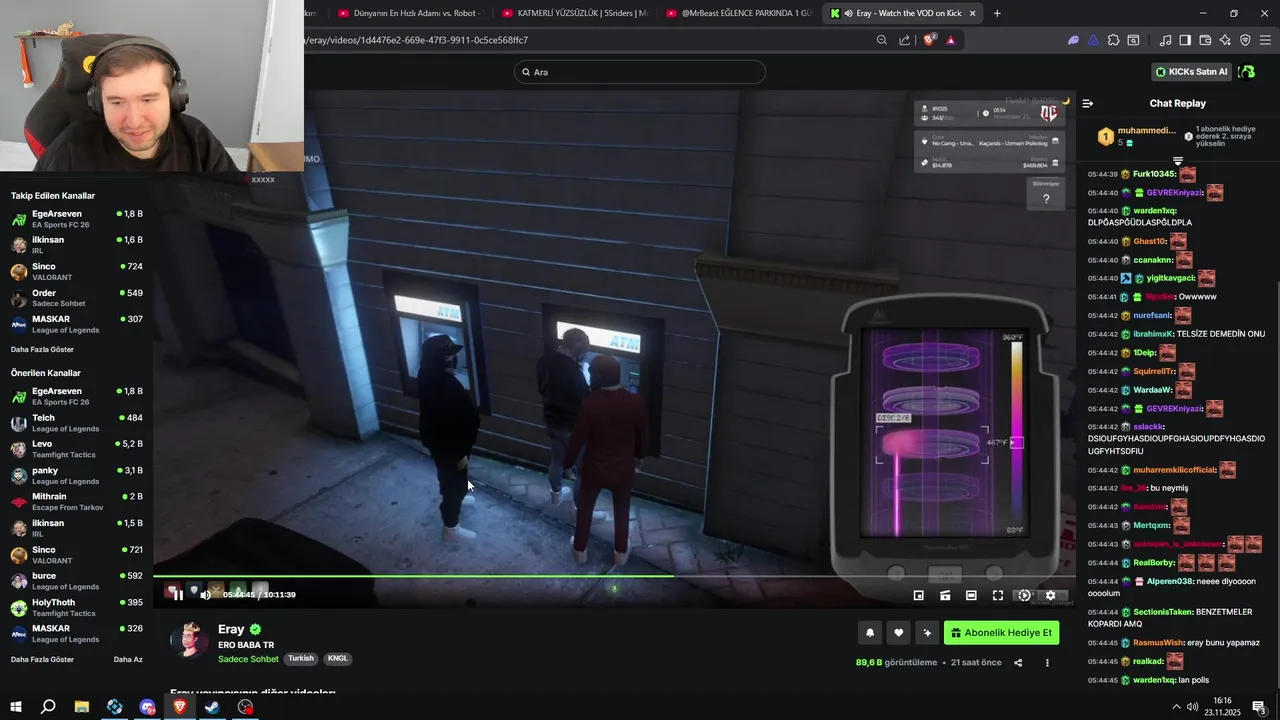Share this VOD via the share icon
1280x720 pixels.
[1018, 662]
